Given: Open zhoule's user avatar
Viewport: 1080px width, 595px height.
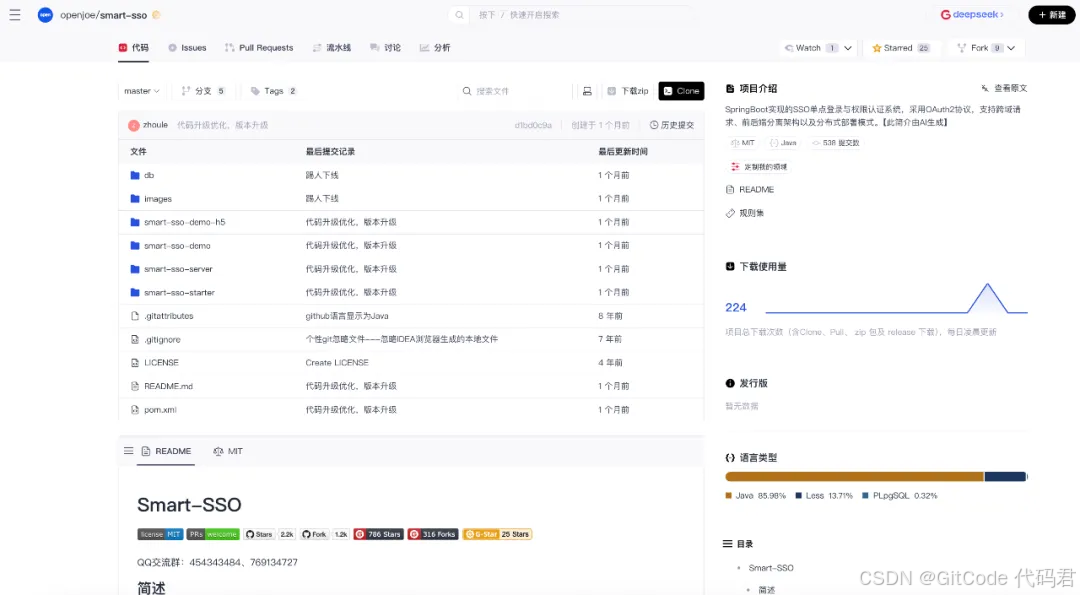Looking at the screenshot, I should pos(134,125).
